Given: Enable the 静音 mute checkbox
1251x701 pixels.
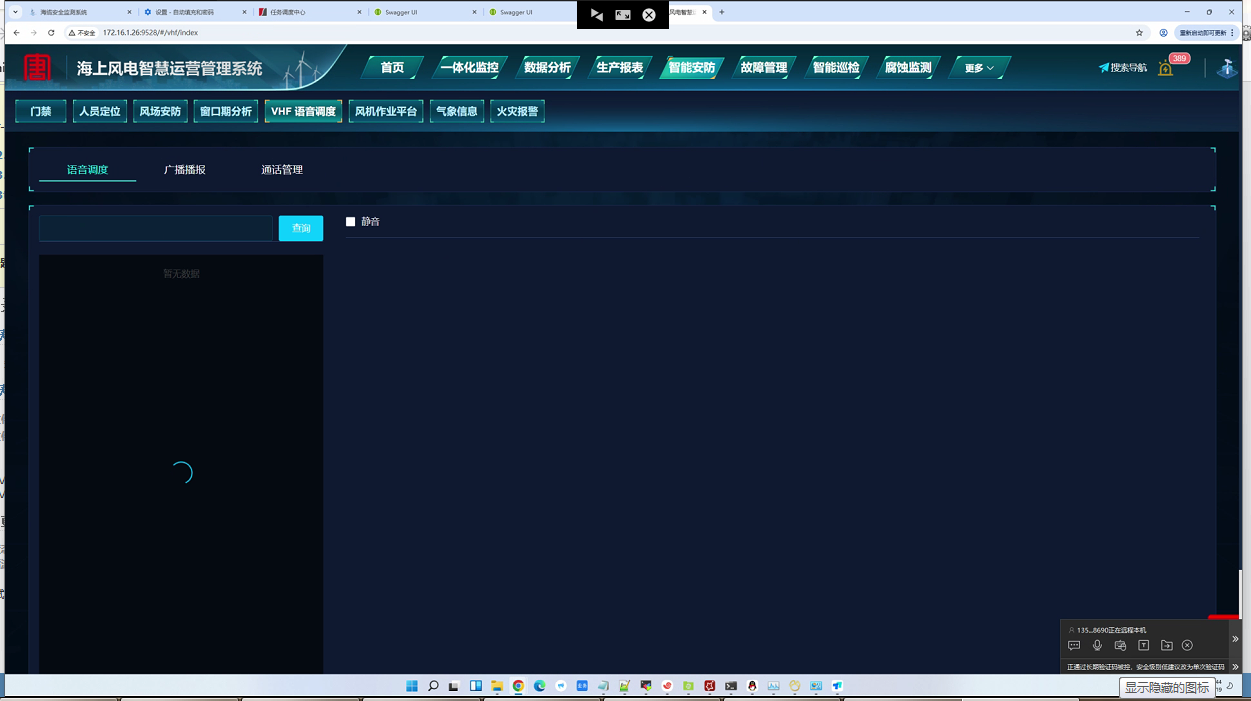Looking at the screenshot, I should pyautogui.click(x=351, y=222).
